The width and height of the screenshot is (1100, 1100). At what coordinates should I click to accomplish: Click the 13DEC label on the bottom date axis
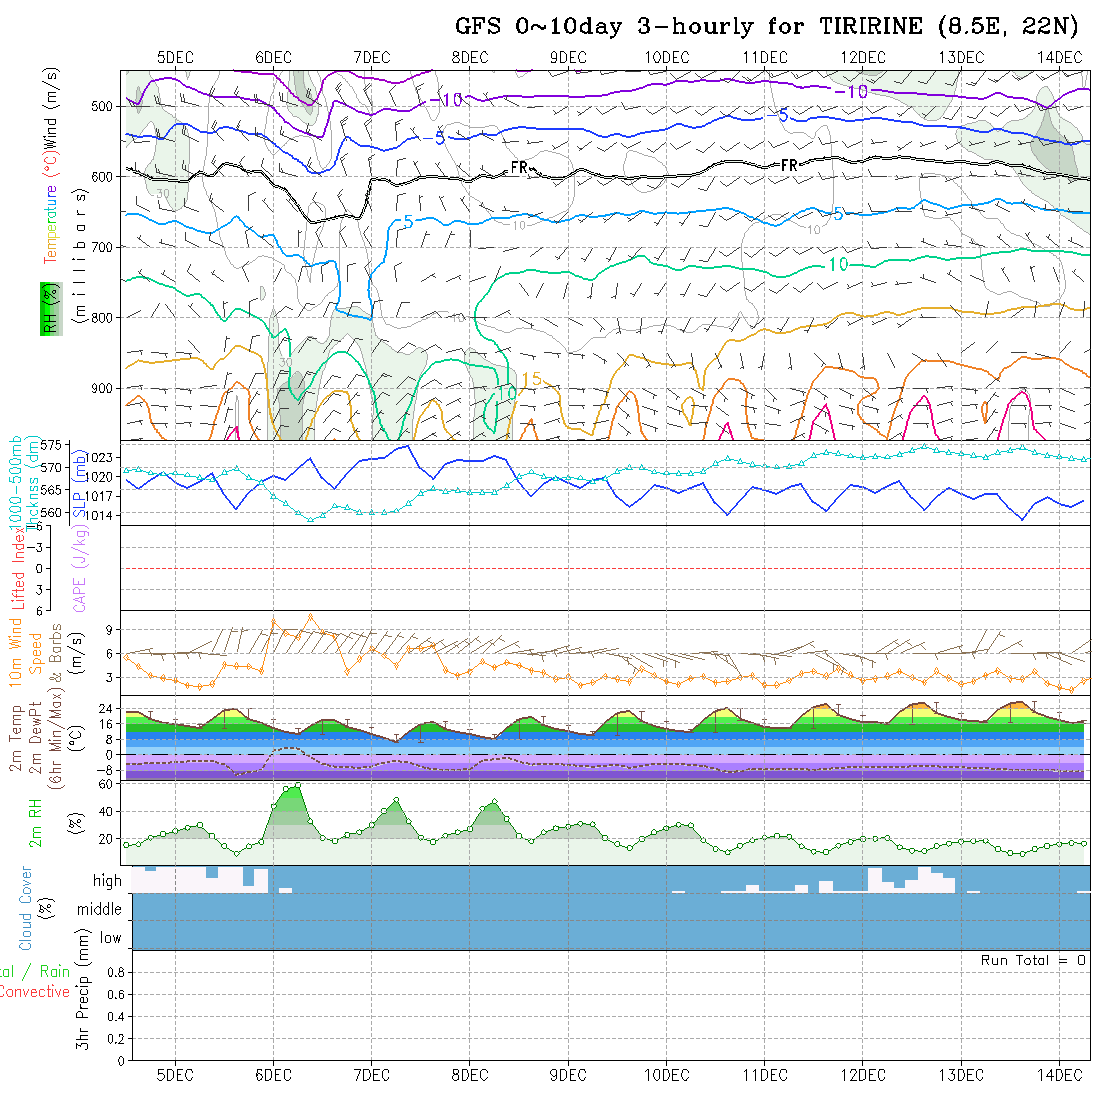click(961, 1075)
